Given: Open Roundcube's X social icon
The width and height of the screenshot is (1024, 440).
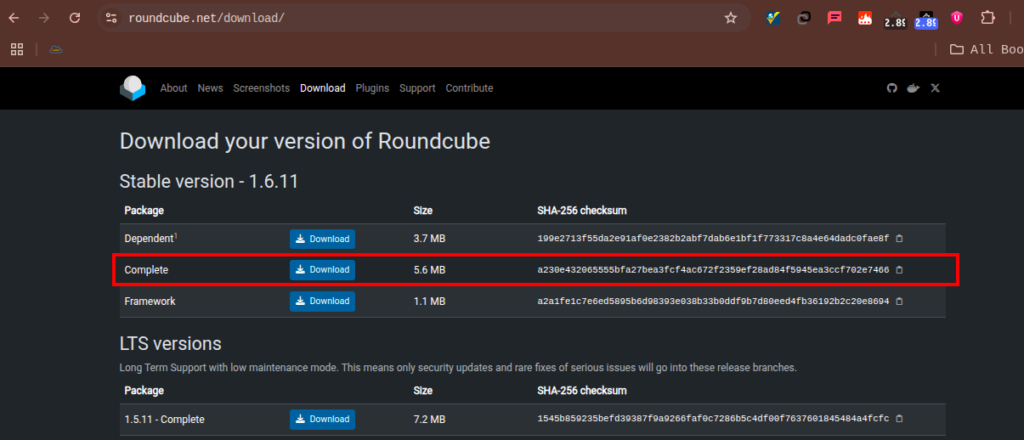Looking at the screenshot, I should 935,88.
